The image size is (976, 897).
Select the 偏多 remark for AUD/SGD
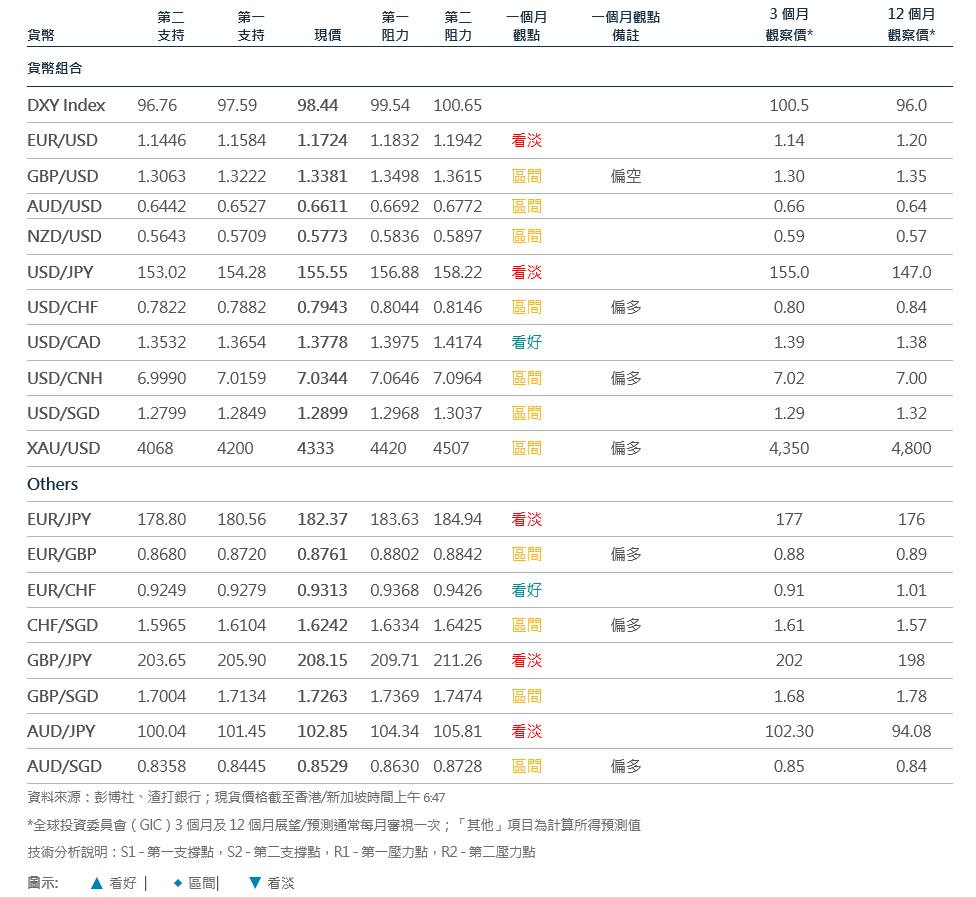click(626, 766)
